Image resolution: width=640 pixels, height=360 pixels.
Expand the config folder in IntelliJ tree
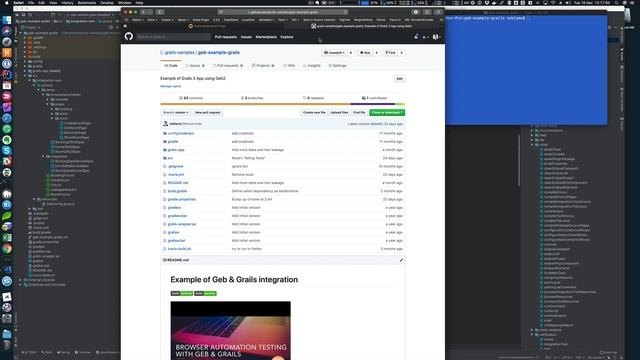tap(25, 61)
